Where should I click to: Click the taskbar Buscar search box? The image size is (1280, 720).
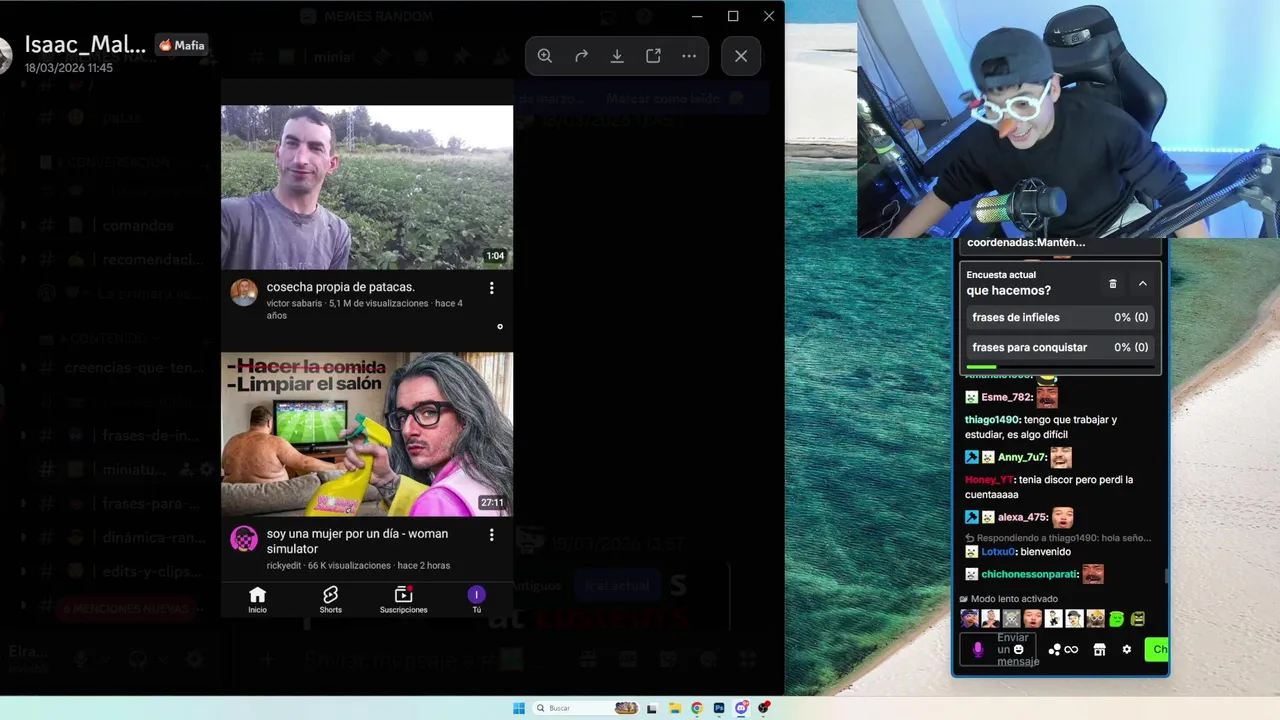[585, 708]
